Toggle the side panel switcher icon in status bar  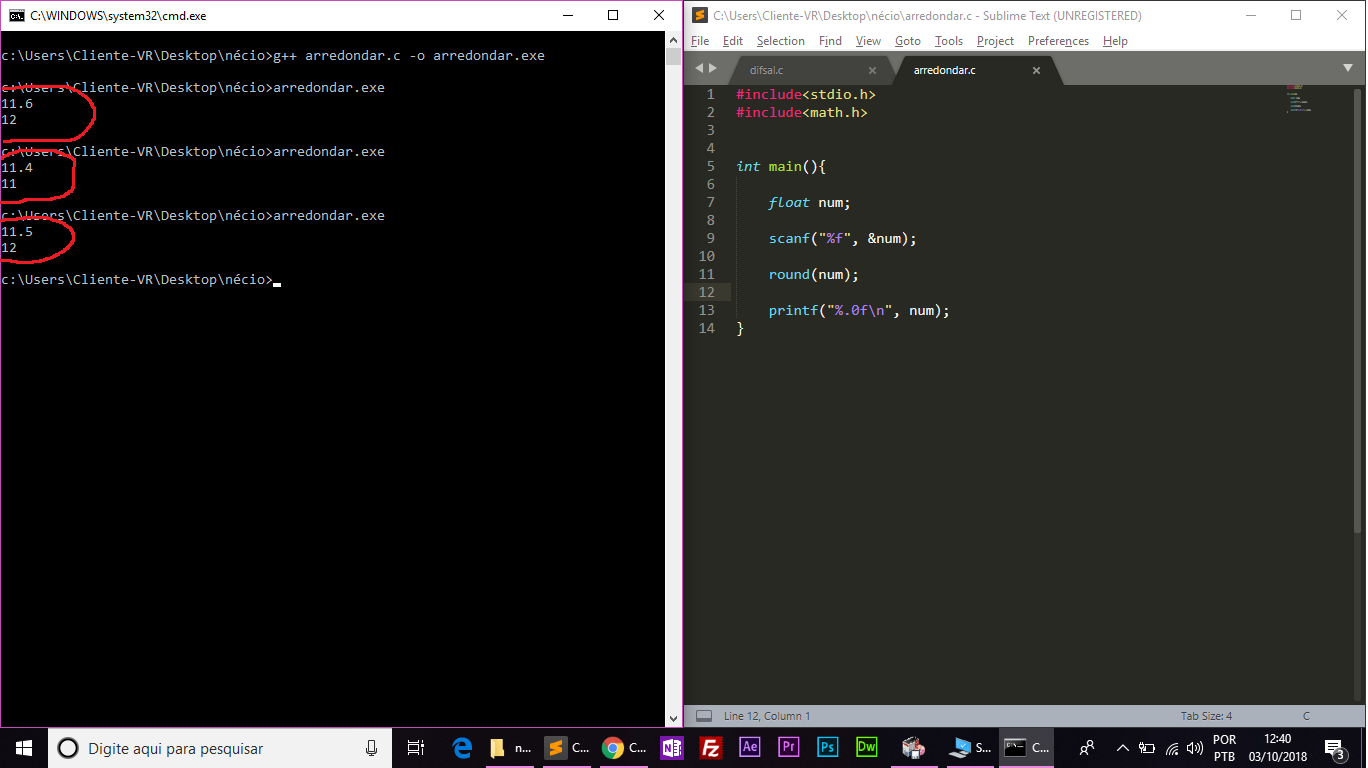pyautogui.click(x=704, y=716)
